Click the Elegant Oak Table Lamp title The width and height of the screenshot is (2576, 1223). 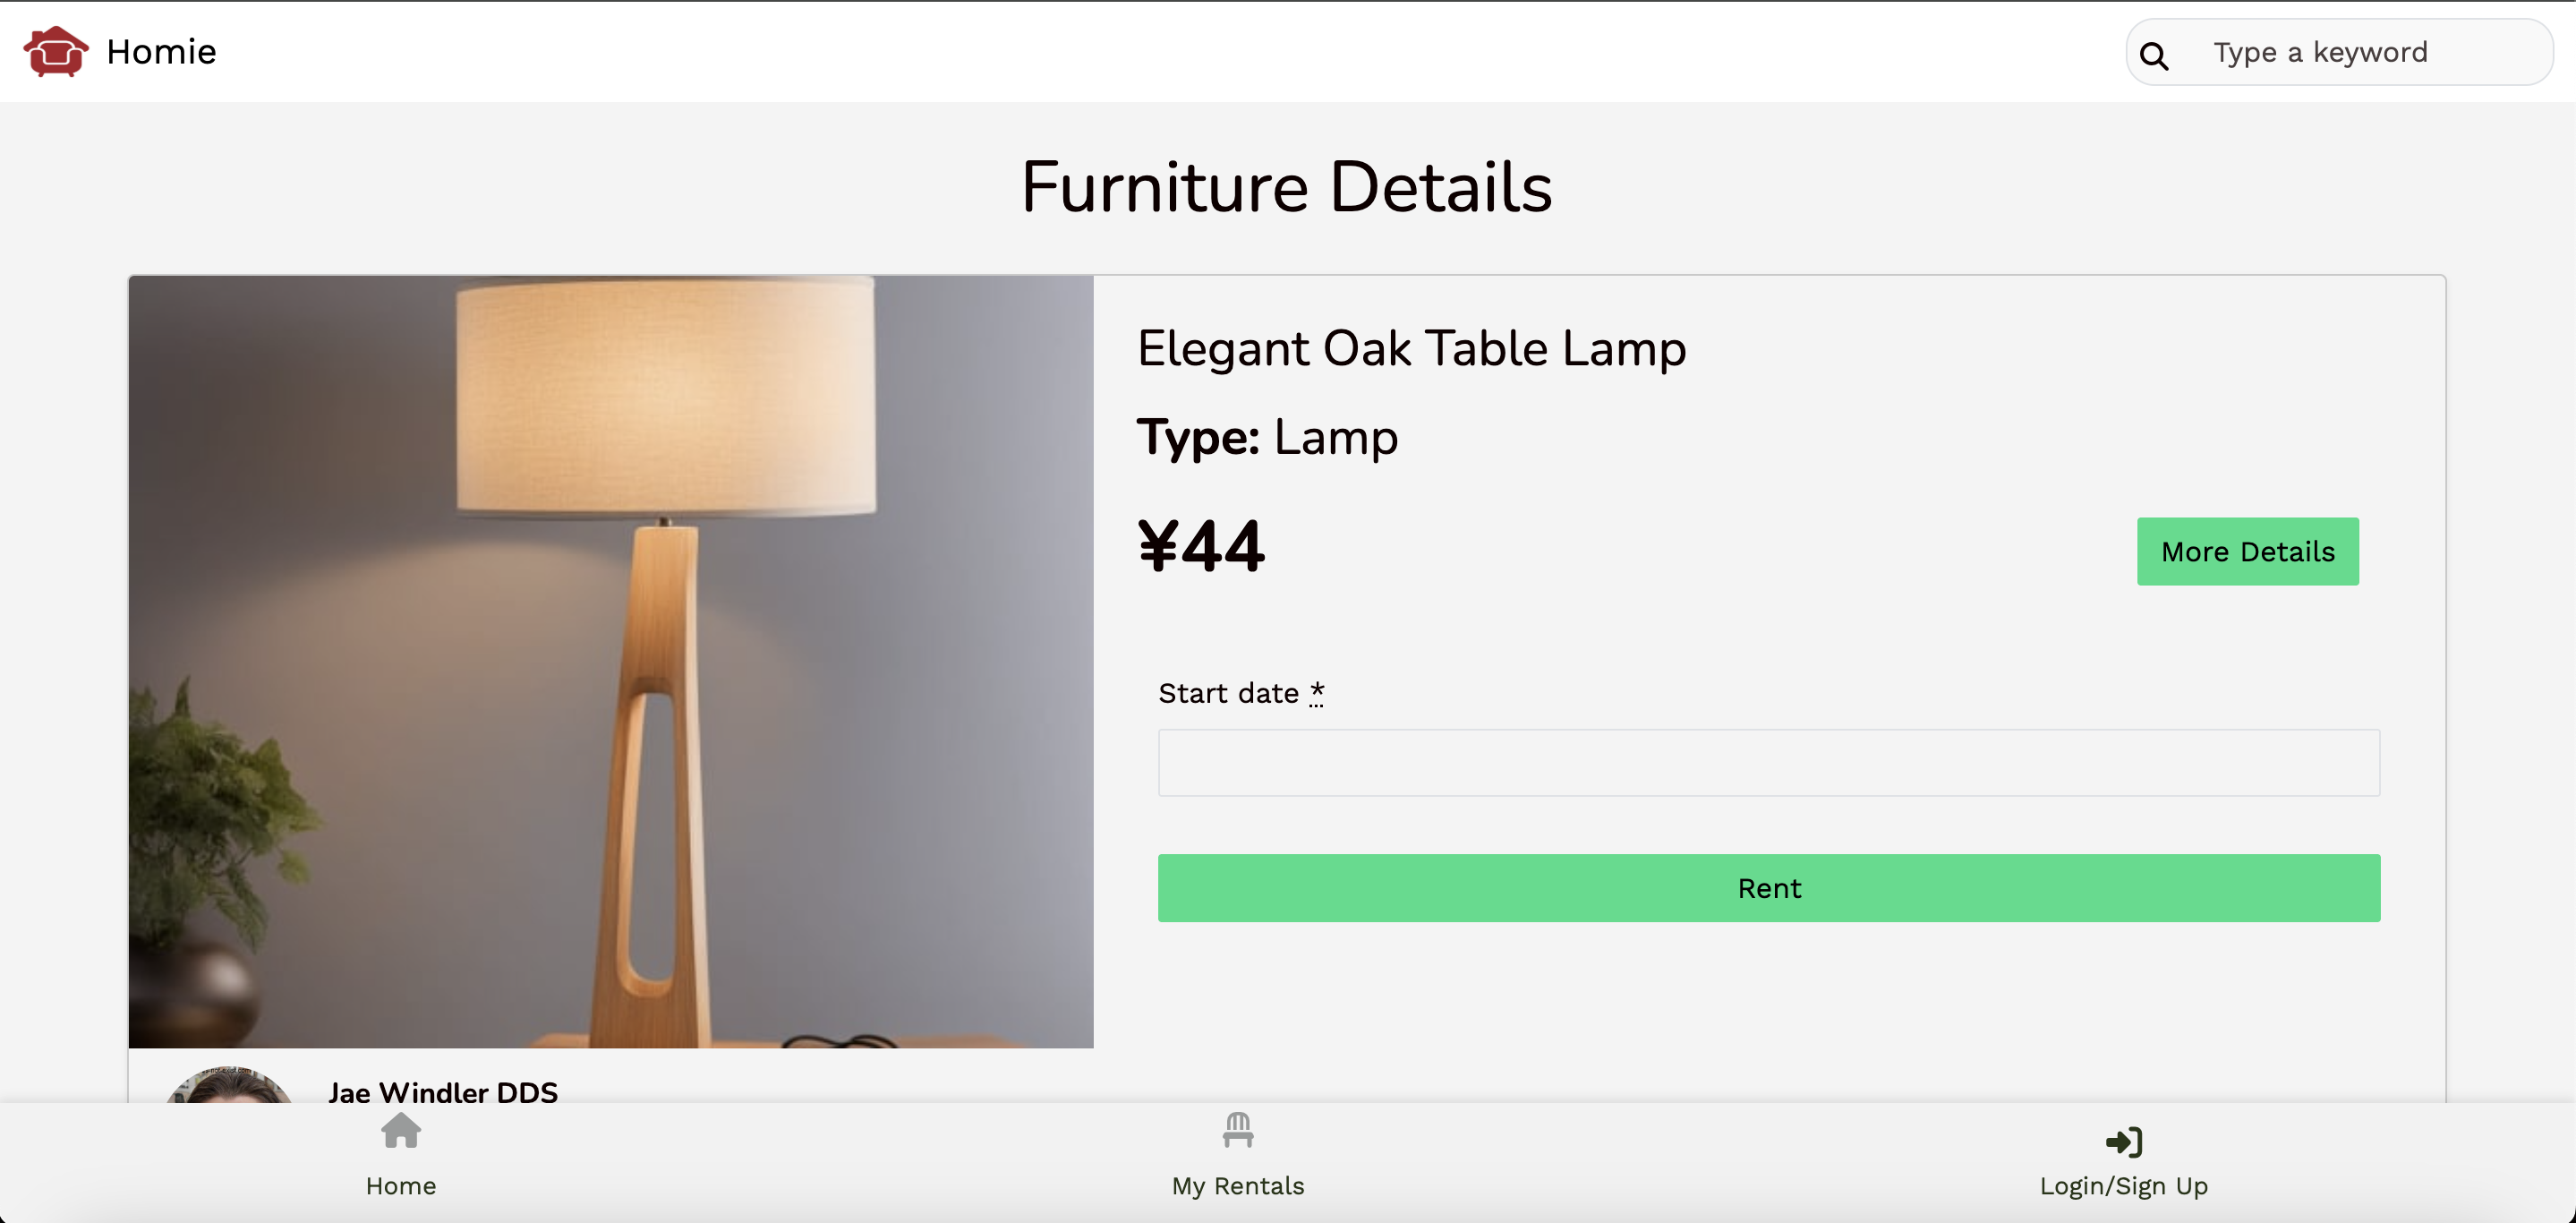1411,349
